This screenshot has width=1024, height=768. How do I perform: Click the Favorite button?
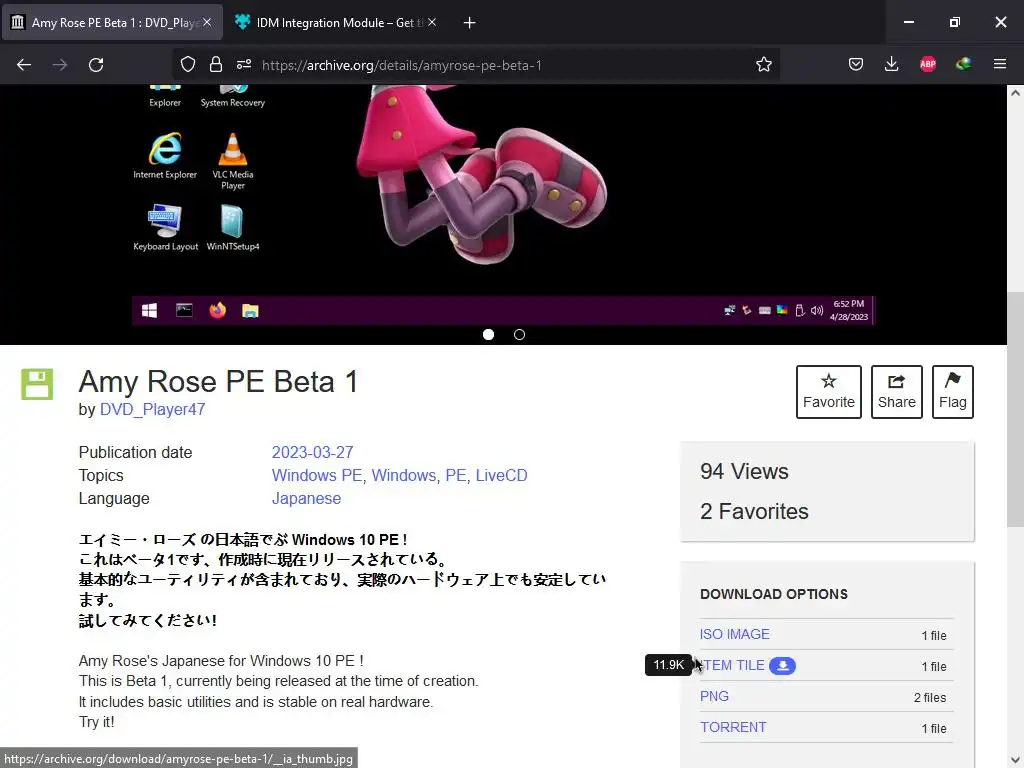[829, 392]
